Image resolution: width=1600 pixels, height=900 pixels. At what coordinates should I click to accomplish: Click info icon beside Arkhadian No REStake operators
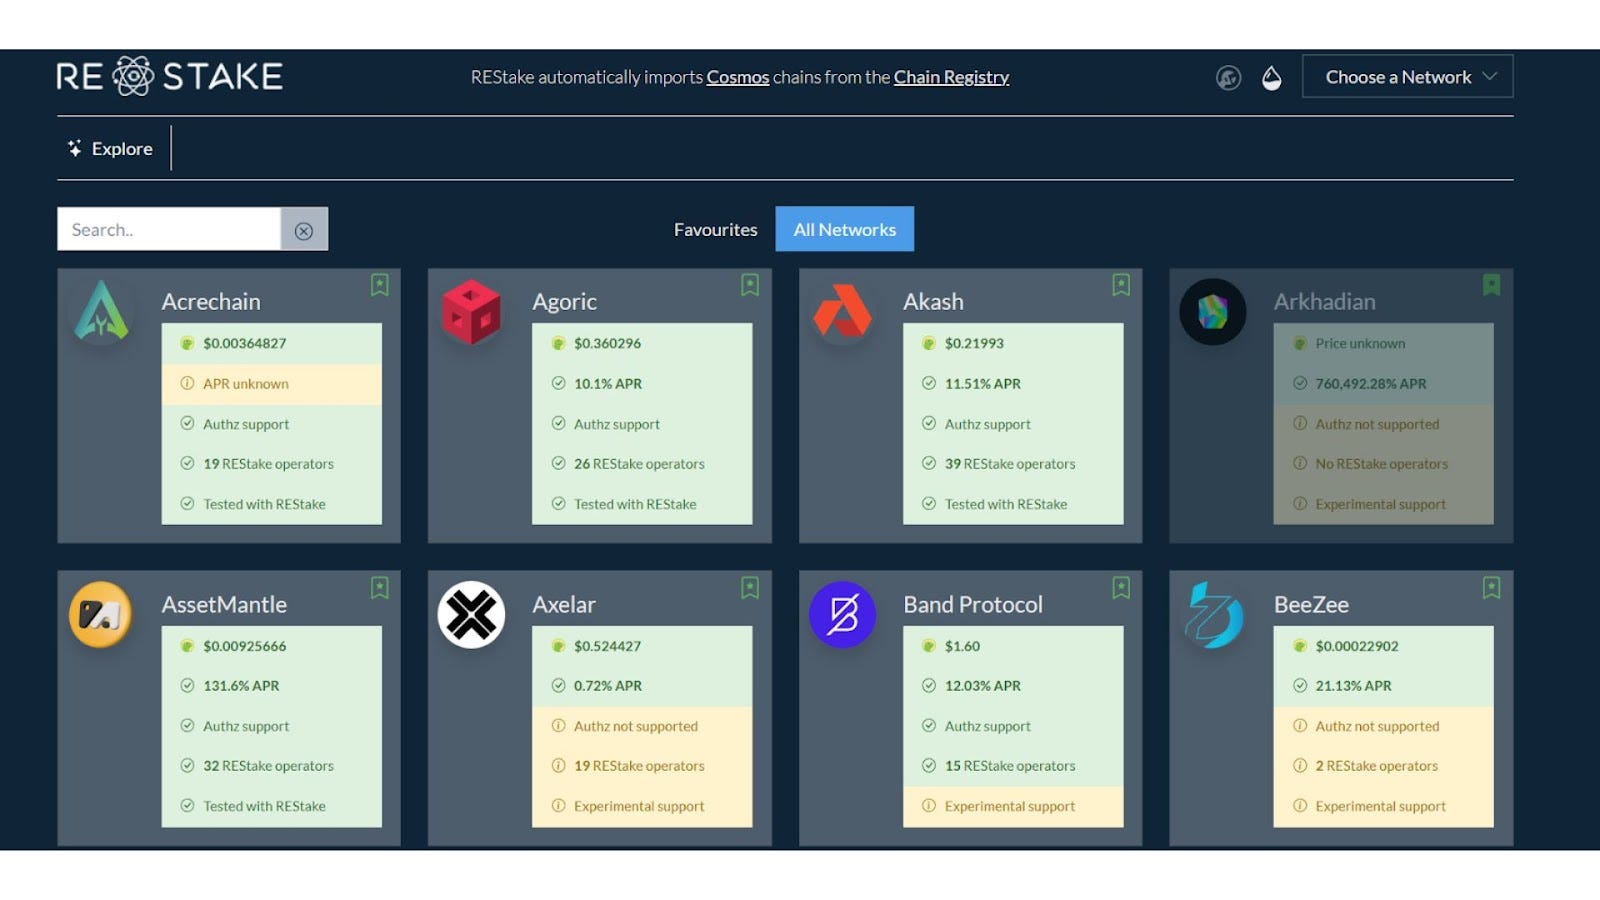click(1300, 463)
